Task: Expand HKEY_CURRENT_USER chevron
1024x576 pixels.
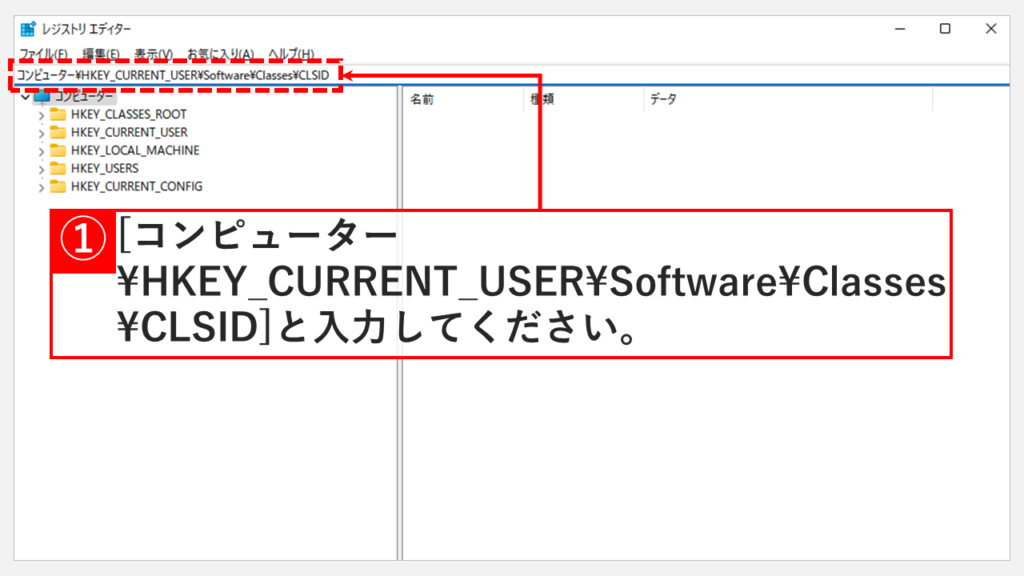Action: click(41, 133)
